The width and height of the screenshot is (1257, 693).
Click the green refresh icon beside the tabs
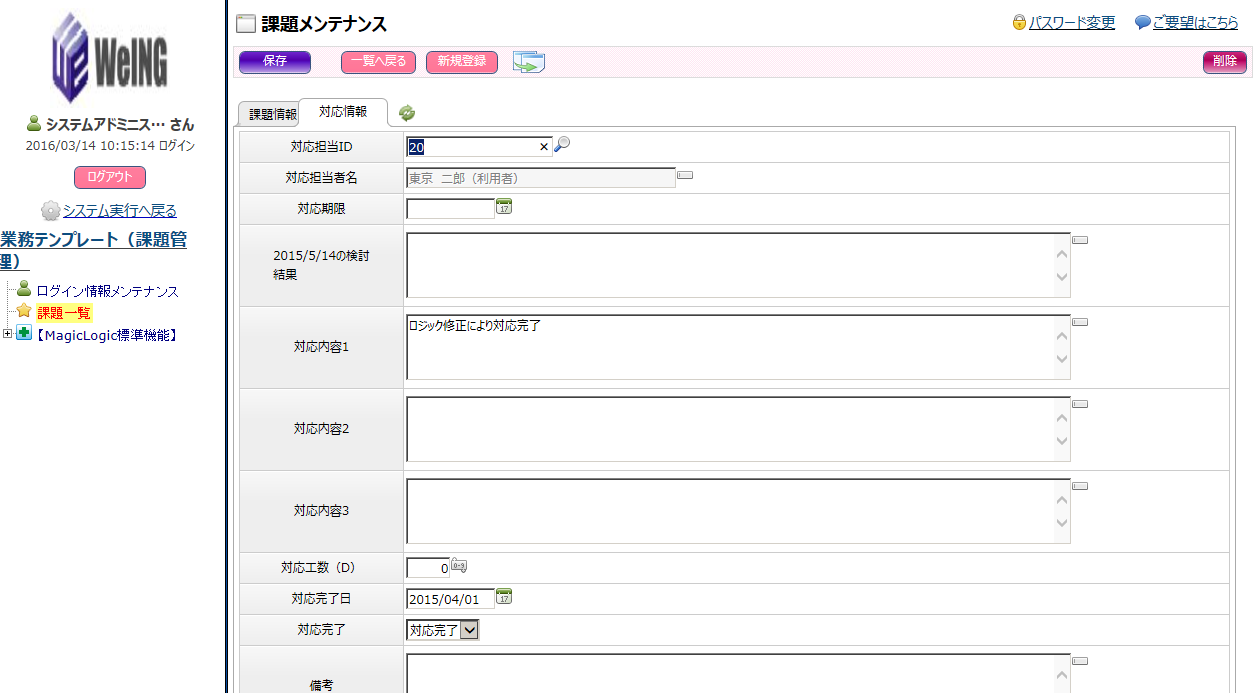click(407, 113)
